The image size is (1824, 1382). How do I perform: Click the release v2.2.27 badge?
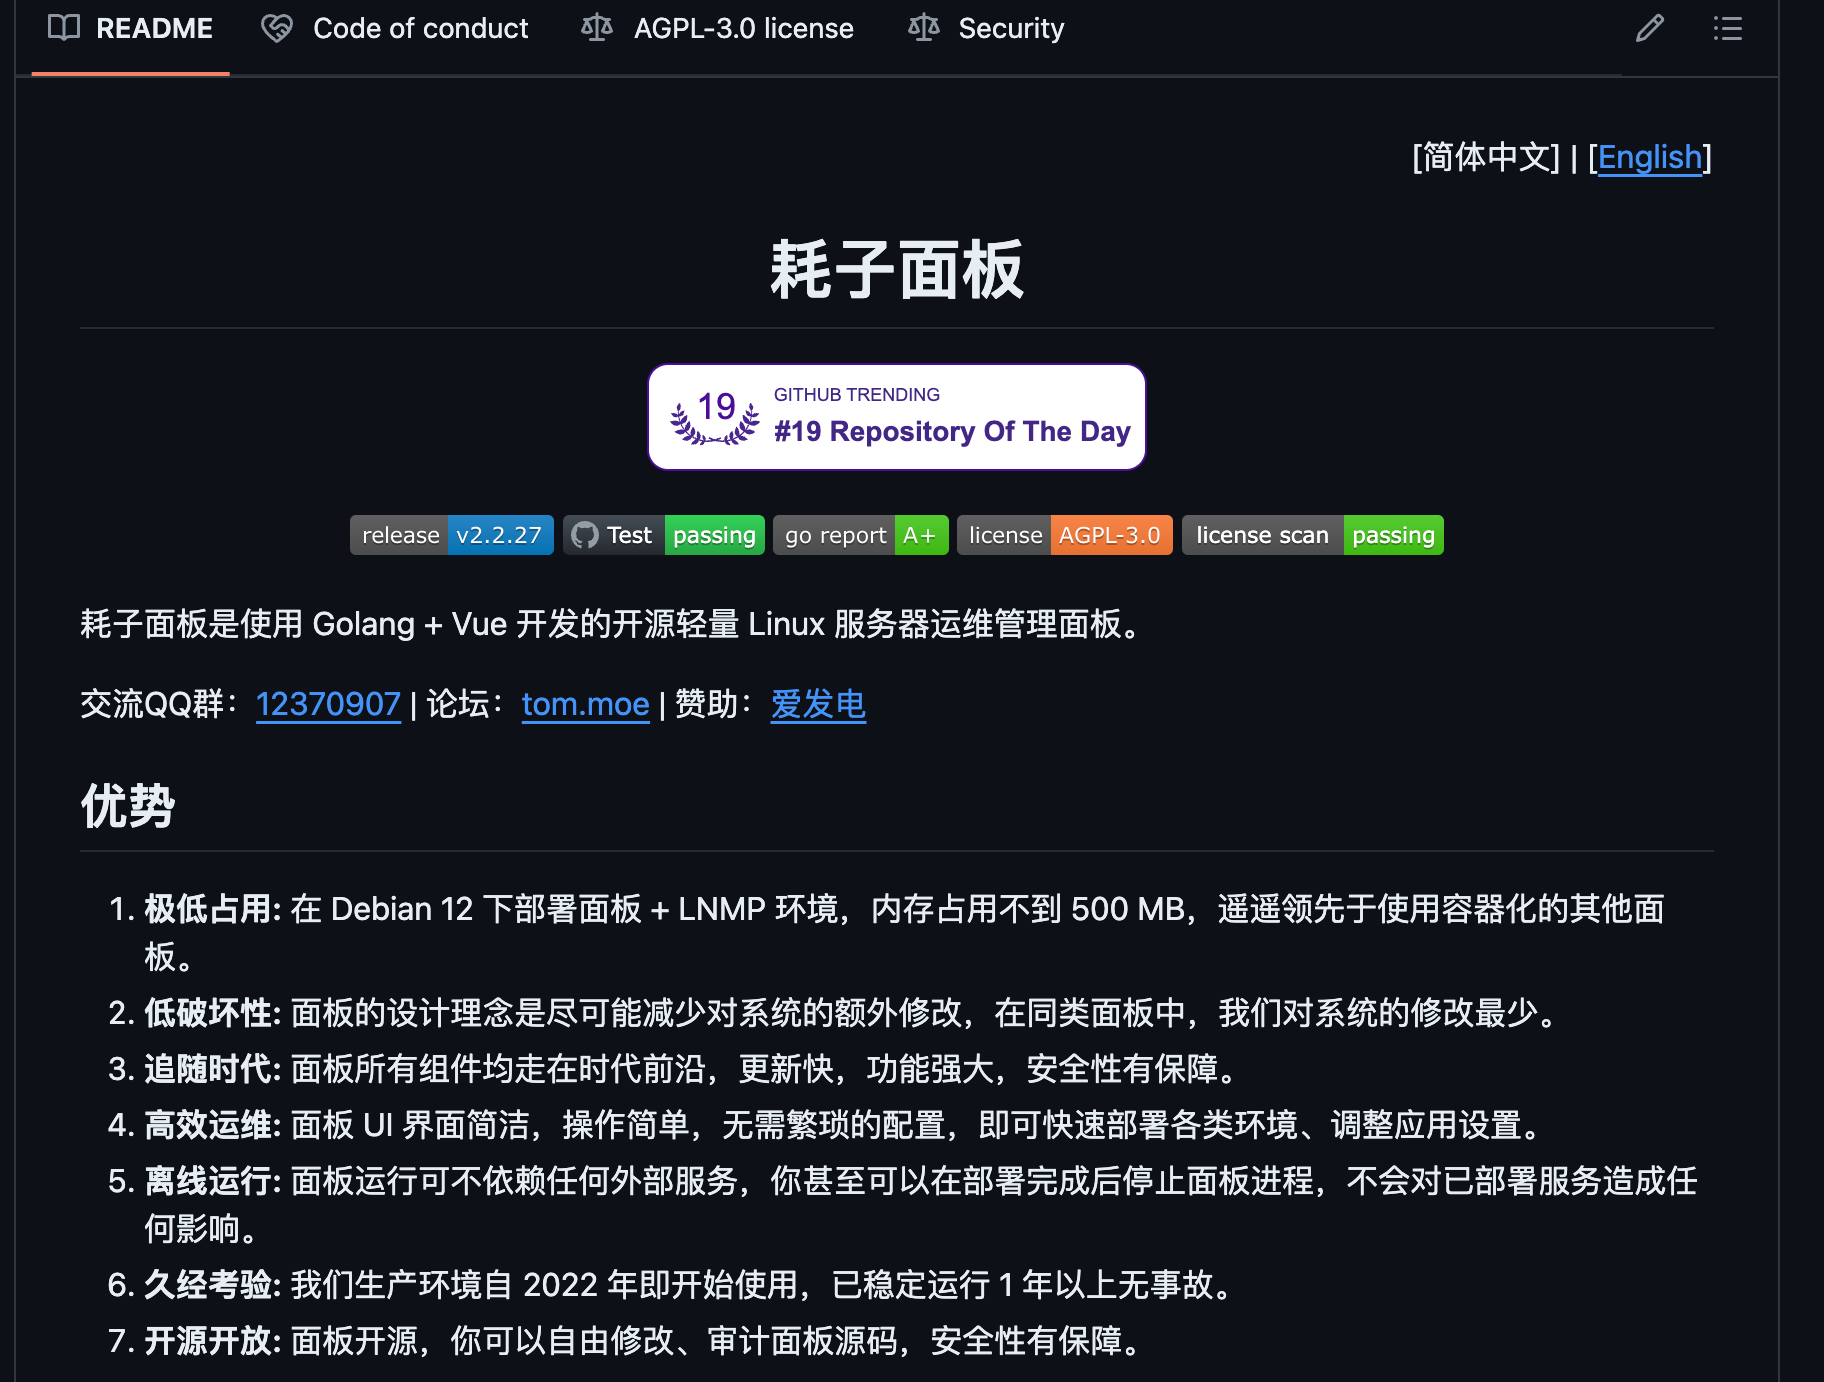click(451, 536)
